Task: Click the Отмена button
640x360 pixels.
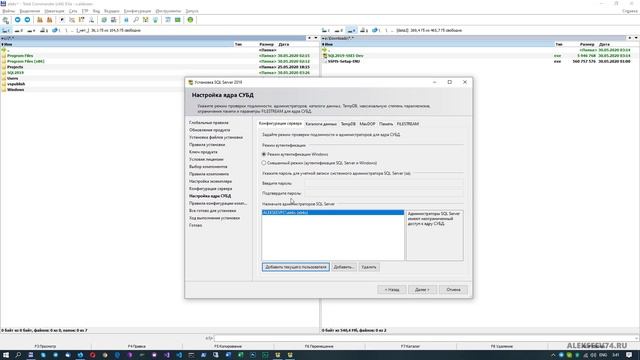Action: pyautogui.click(x=453, y=289)
